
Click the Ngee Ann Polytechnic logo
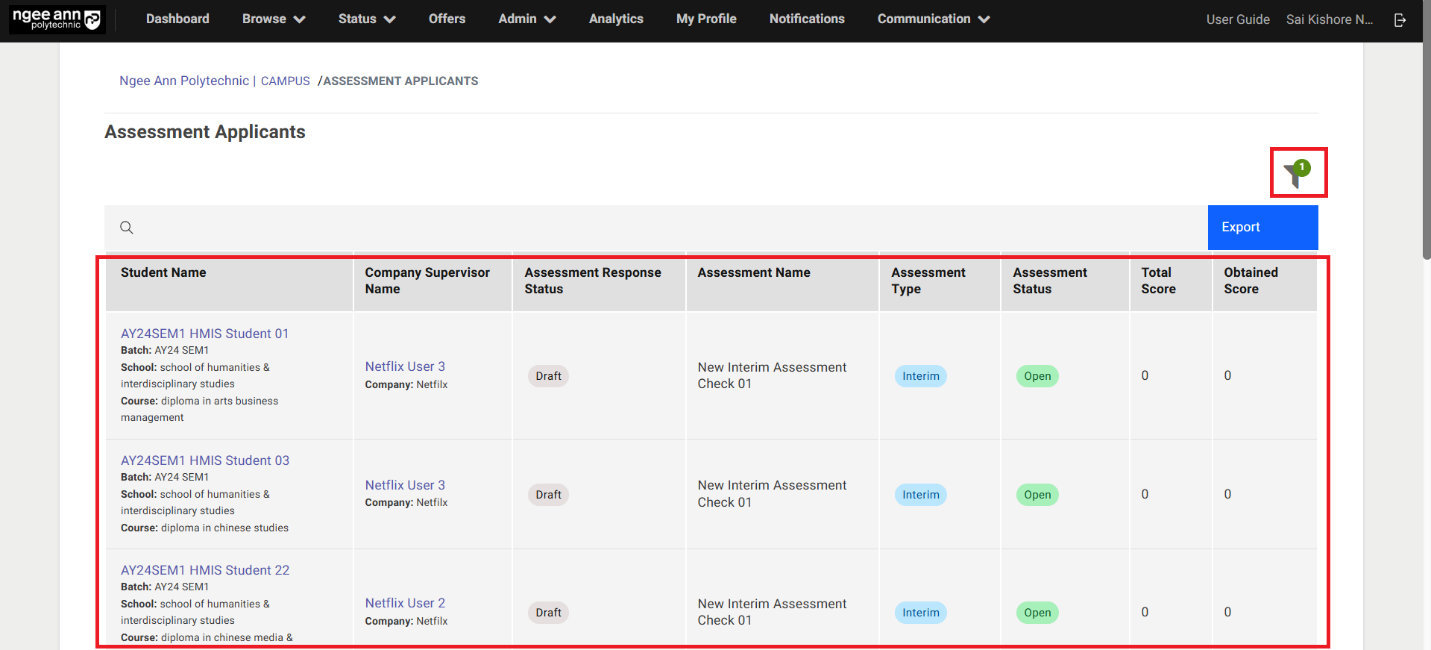coord(56,20)
